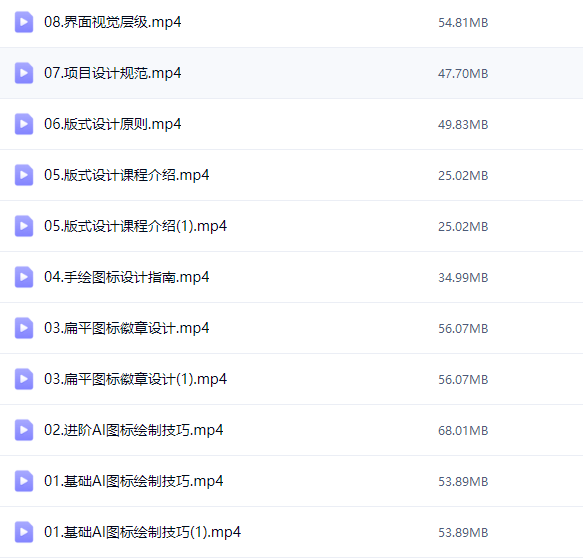583x558 pixels.
Task: Click size 56.07MB of 03.扁平图标徽章设计(1).mp4
Action: pos(463,380)
